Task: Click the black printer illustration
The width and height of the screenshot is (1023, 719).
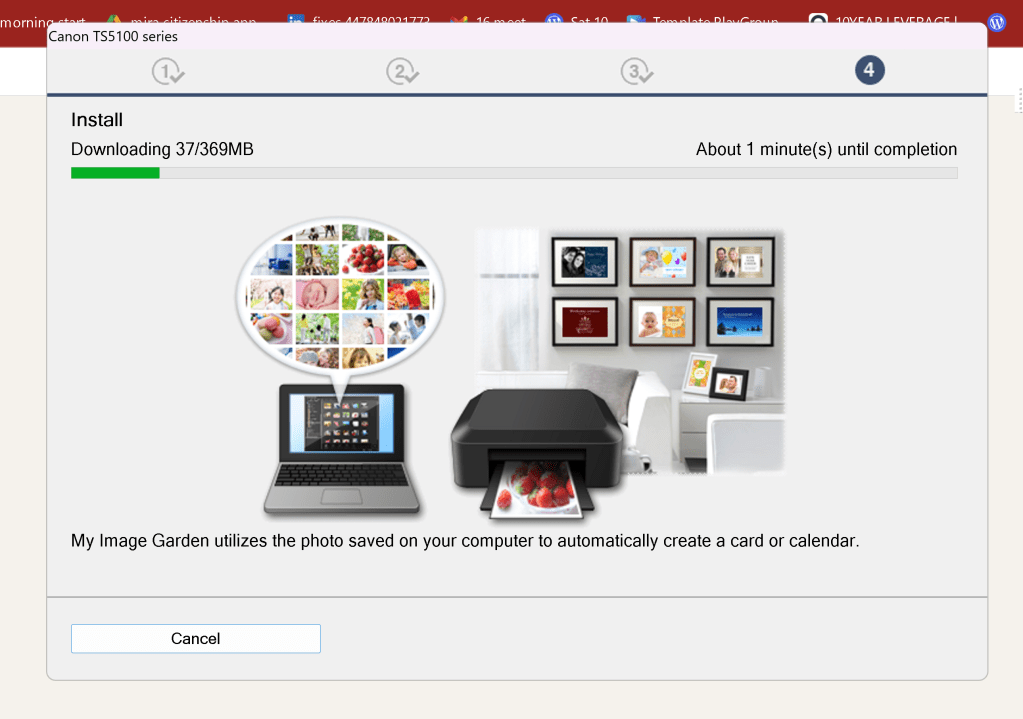Action: pyautogui.click(x=537, y=453)
